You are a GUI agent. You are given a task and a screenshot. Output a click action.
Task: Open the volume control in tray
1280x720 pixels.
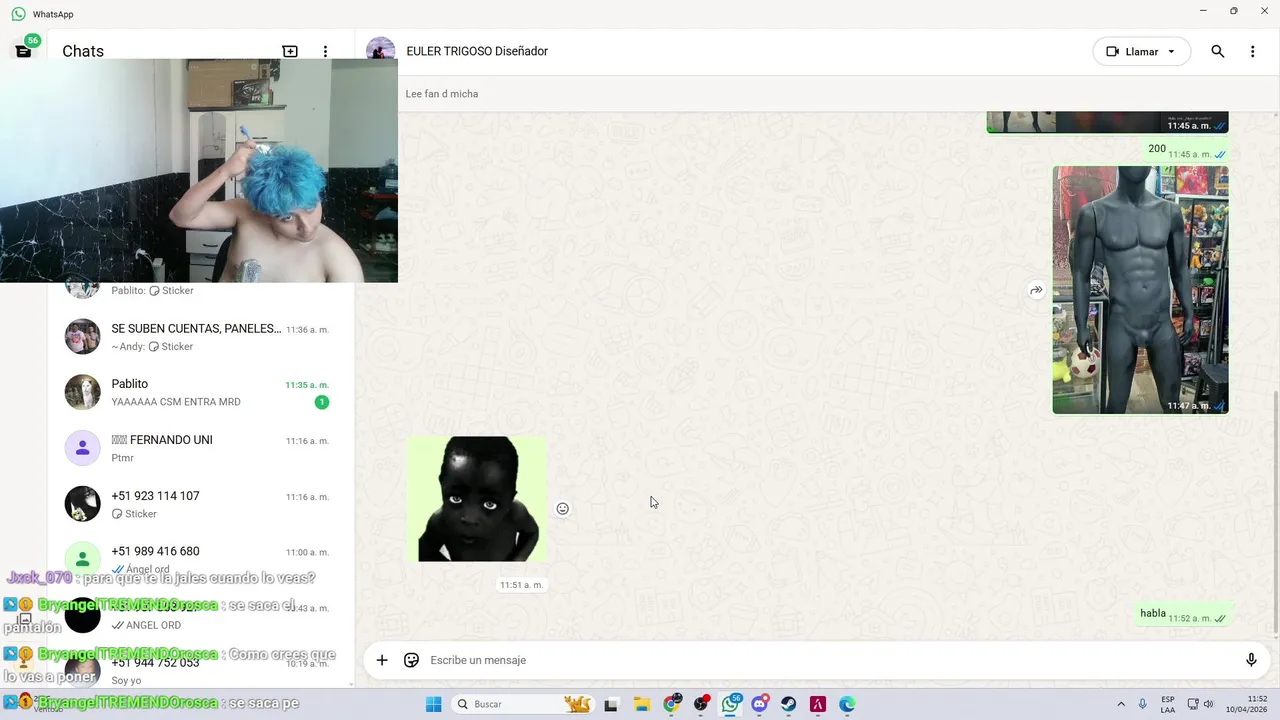(1208, 704)
